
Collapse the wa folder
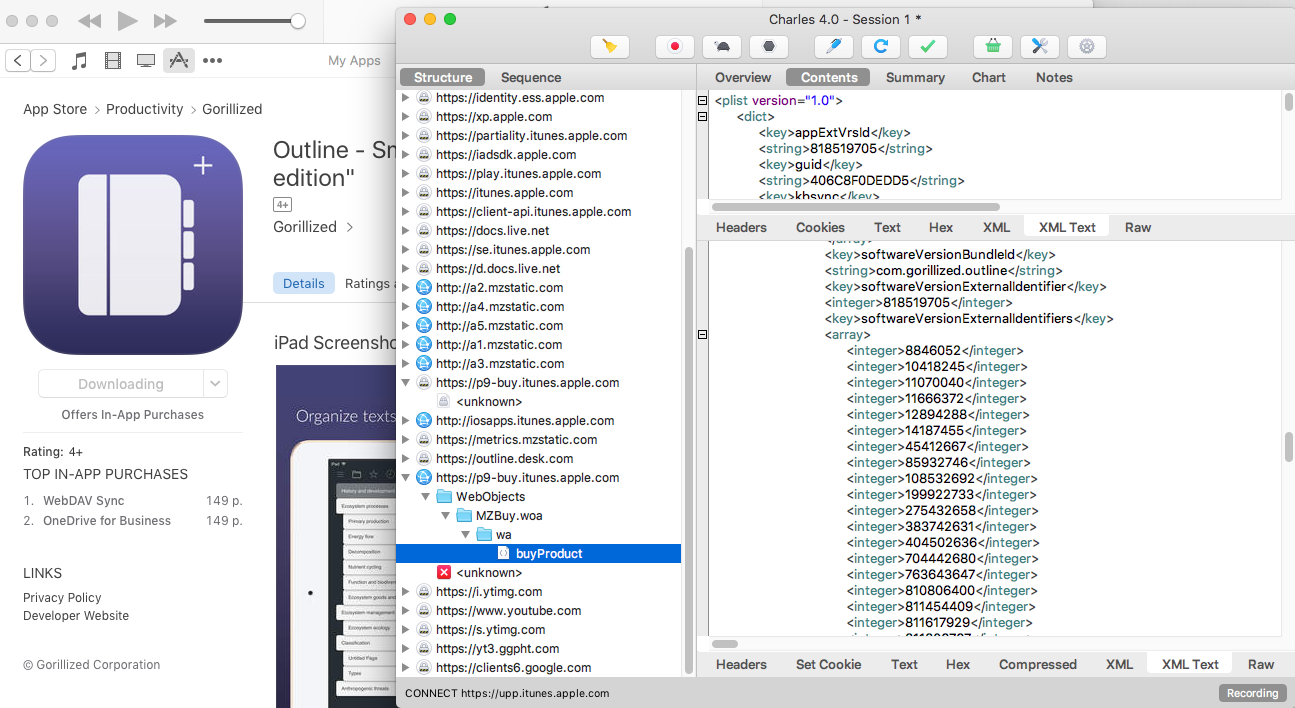coord(465,535)
